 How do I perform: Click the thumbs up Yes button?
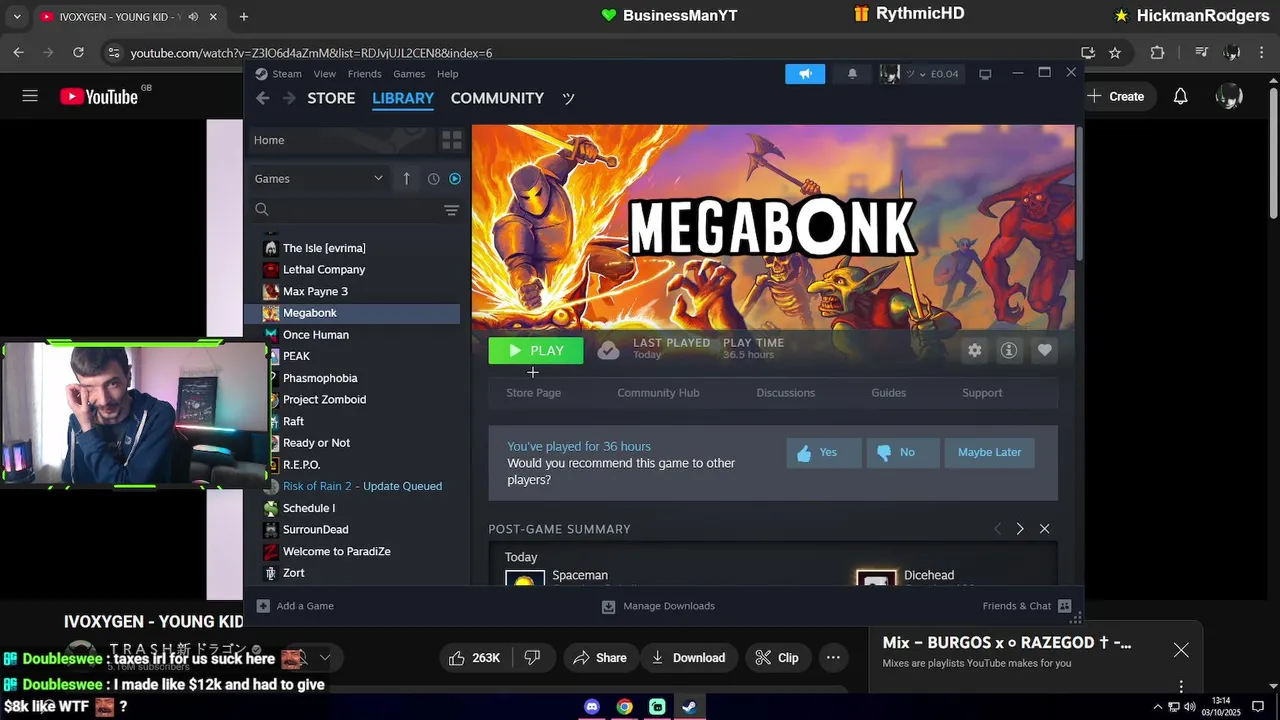coord(823,453)
